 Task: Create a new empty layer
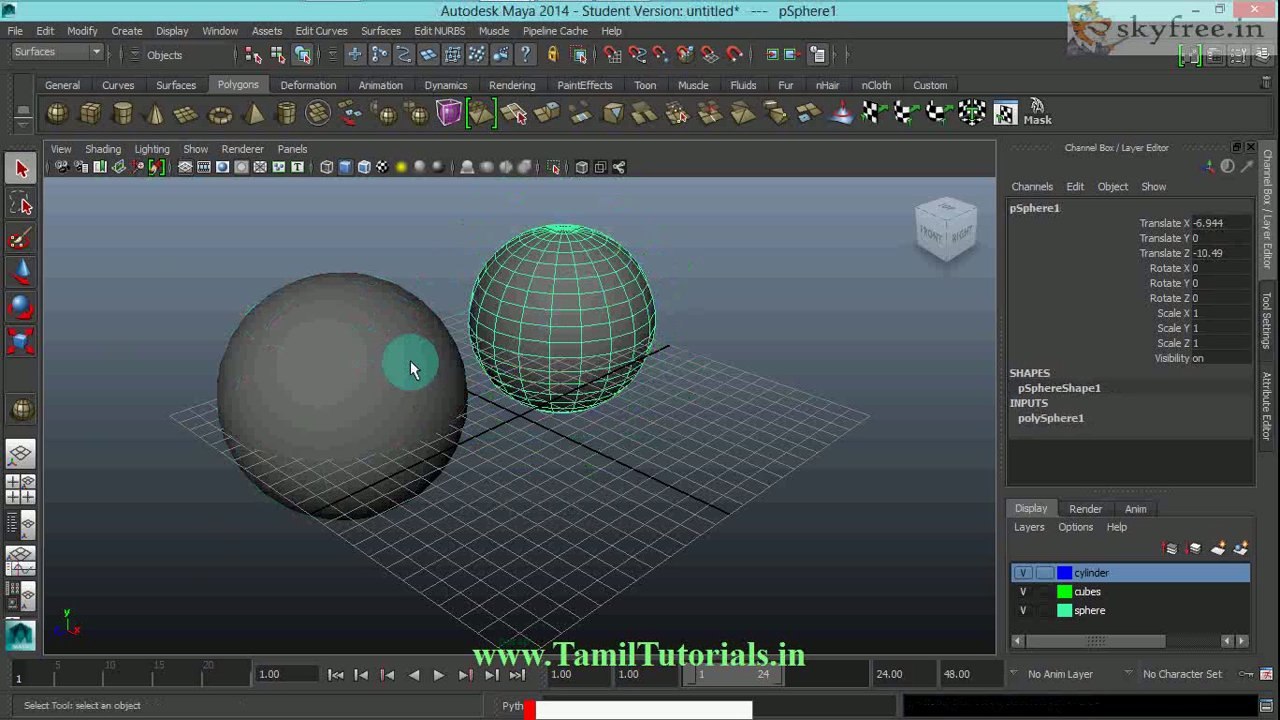pyautogui.click(x=1218, y=548)
